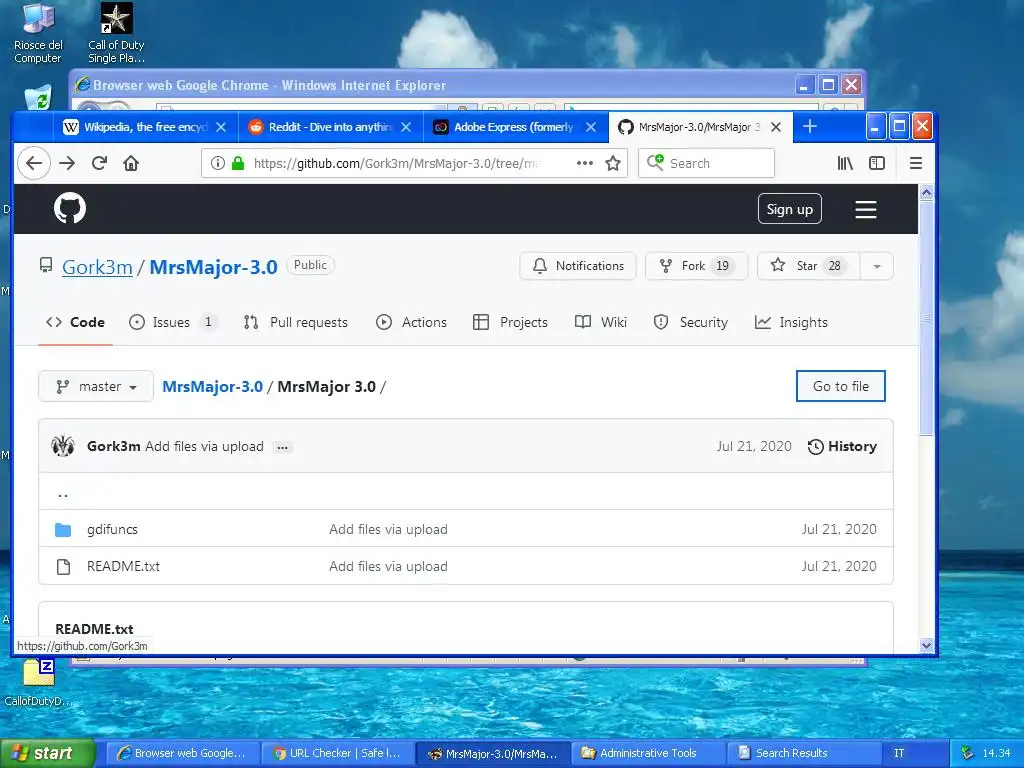
Task: Open Call of Duty Single Player desktop shortcut
Action: tap(116, 33)
